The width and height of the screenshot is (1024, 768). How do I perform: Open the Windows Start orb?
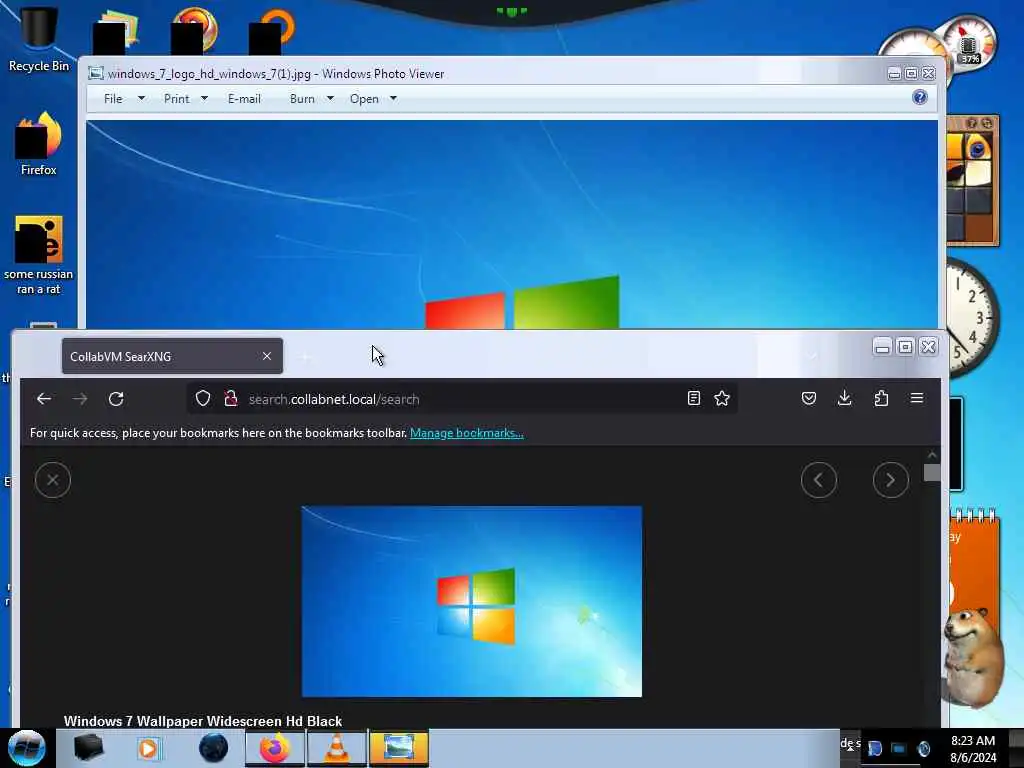pyautogui.click(x=26, y=748)
